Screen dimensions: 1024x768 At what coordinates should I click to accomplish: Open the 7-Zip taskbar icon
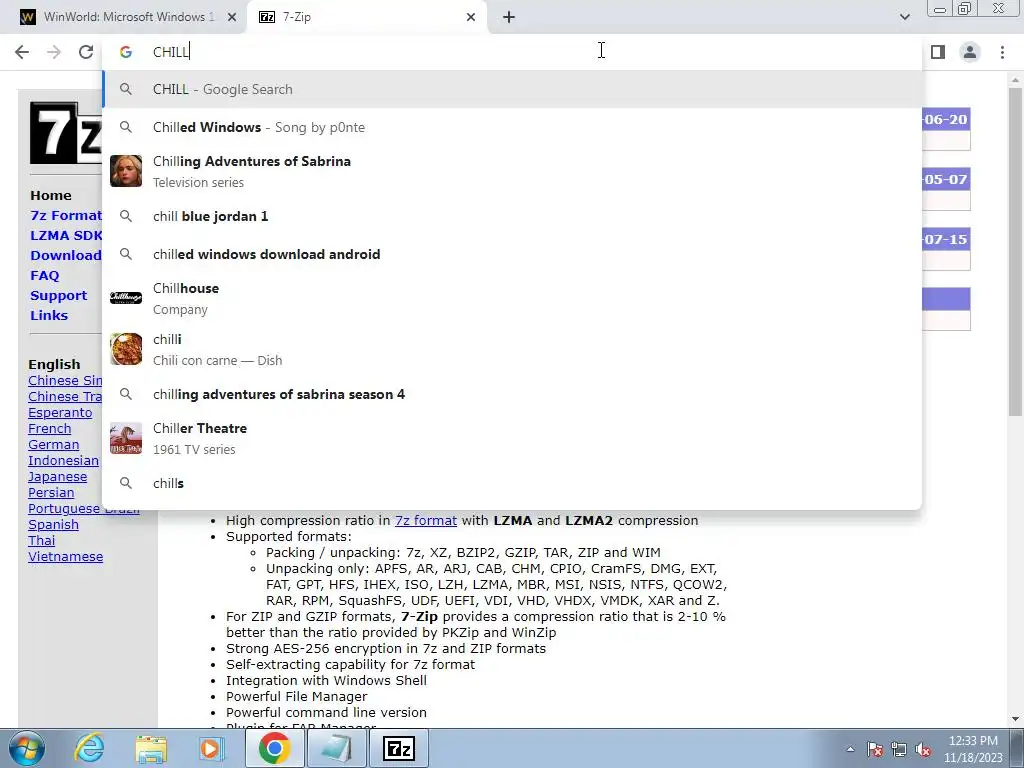click(399, 748)
